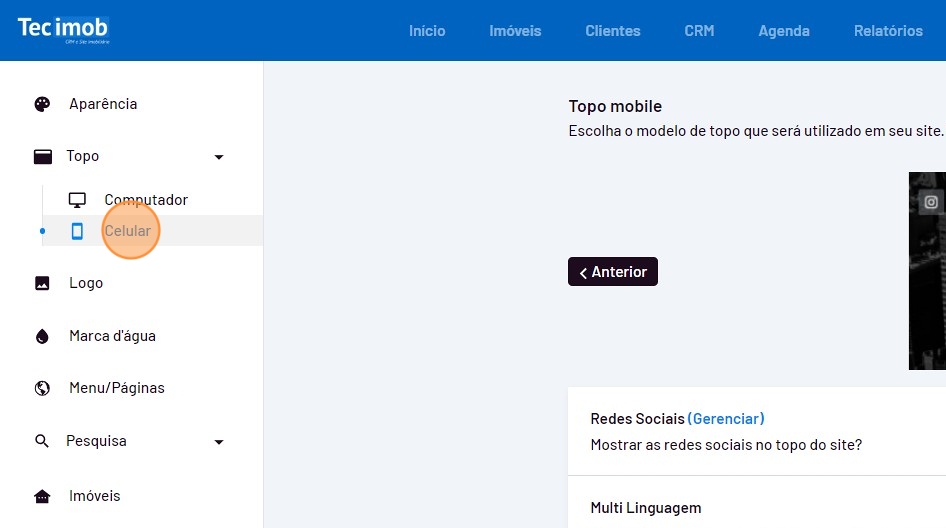Click the Menu/Páginas globe icon
The image size is (946, 528).
click(x=42, y=388)
